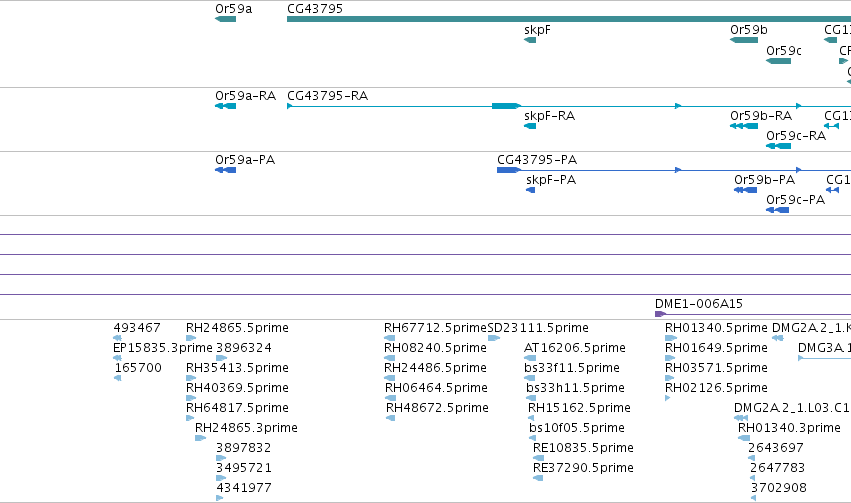Select the bs33h11.5prime EST label

(x=575, y=388)
